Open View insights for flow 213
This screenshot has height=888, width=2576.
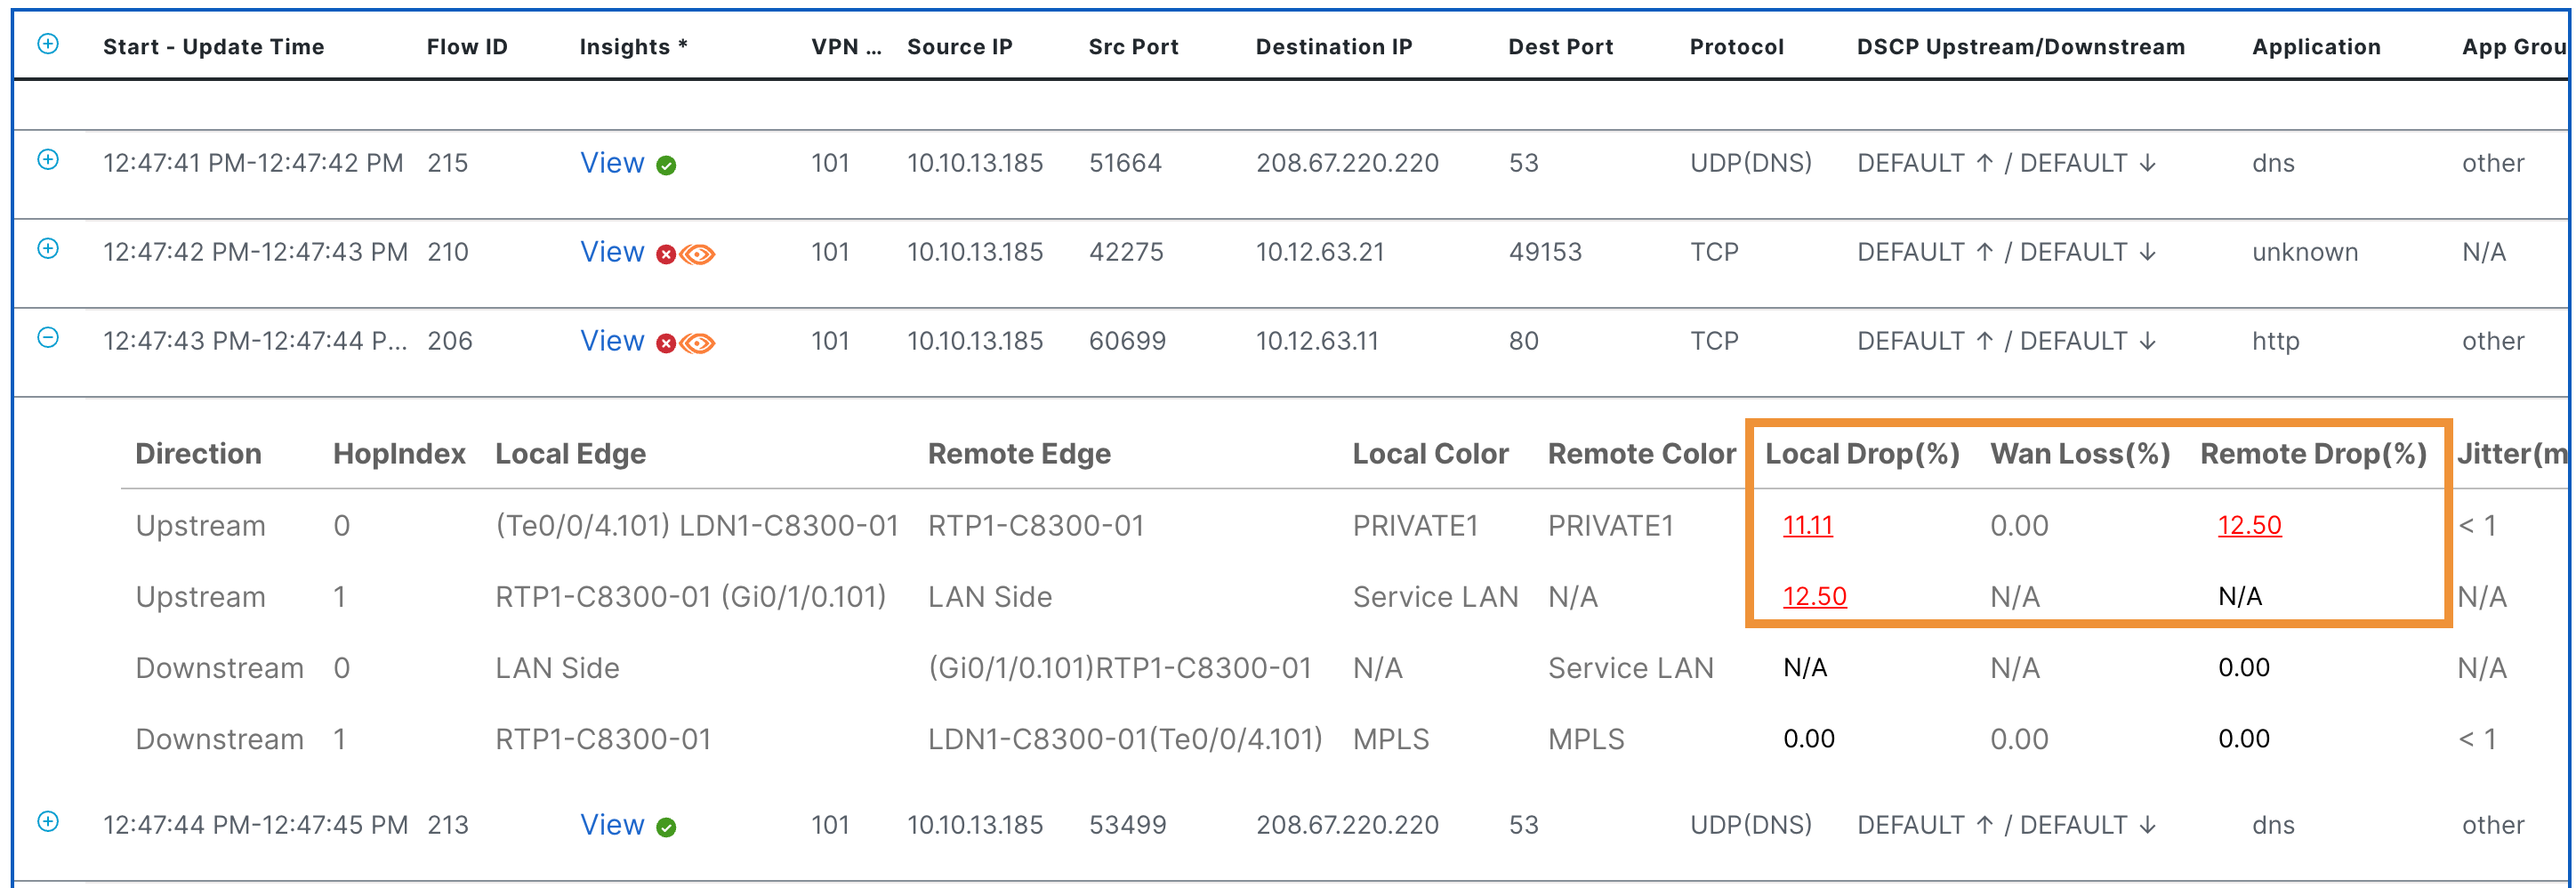coord(612,825)
